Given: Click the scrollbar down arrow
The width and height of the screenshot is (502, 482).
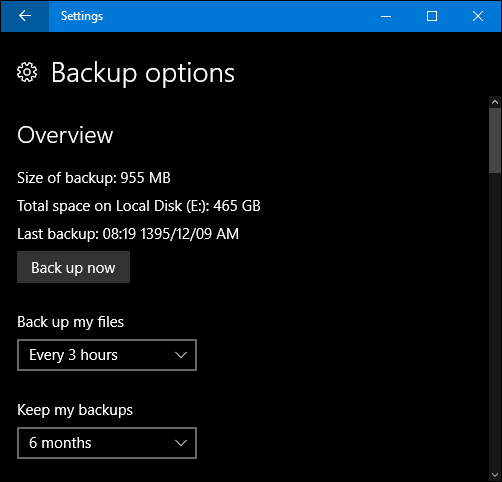Looking at the screenshot, I should (x=495, y=475).
